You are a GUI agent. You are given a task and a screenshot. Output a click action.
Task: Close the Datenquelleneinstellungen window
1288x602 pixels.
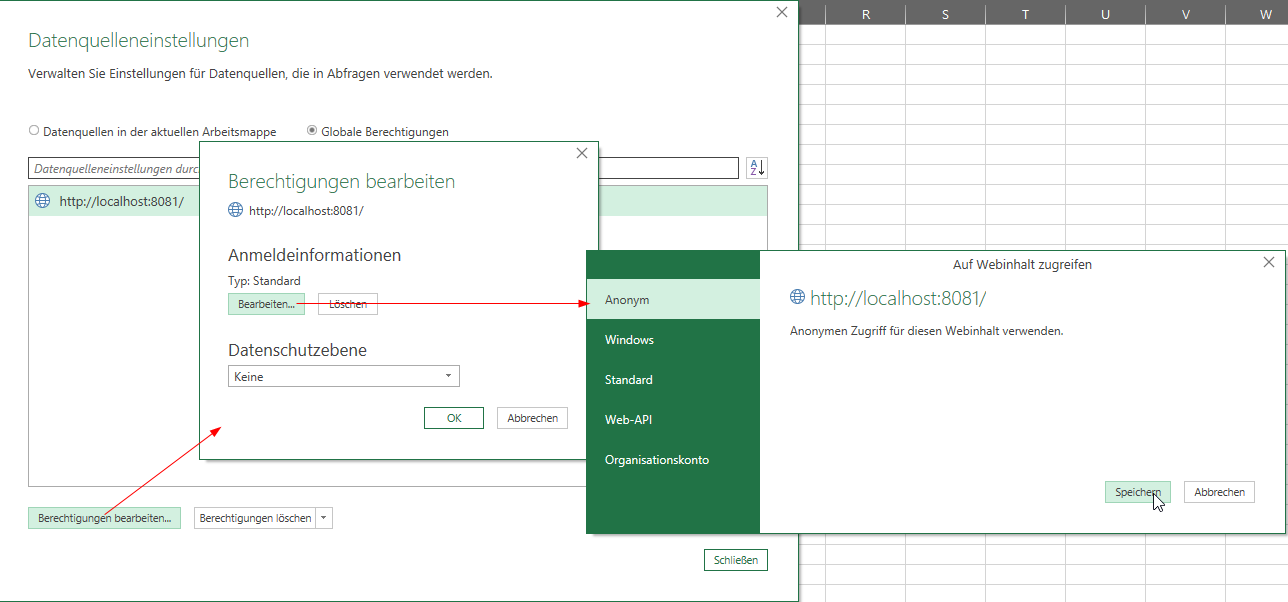pos(782,12)
